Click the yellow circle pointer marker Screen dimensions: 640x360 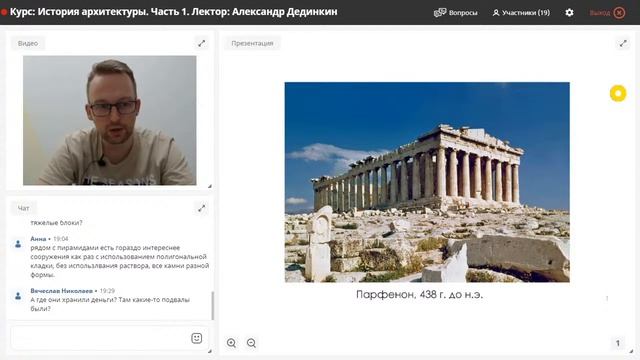pyautogui.click(x=618, y=93)
